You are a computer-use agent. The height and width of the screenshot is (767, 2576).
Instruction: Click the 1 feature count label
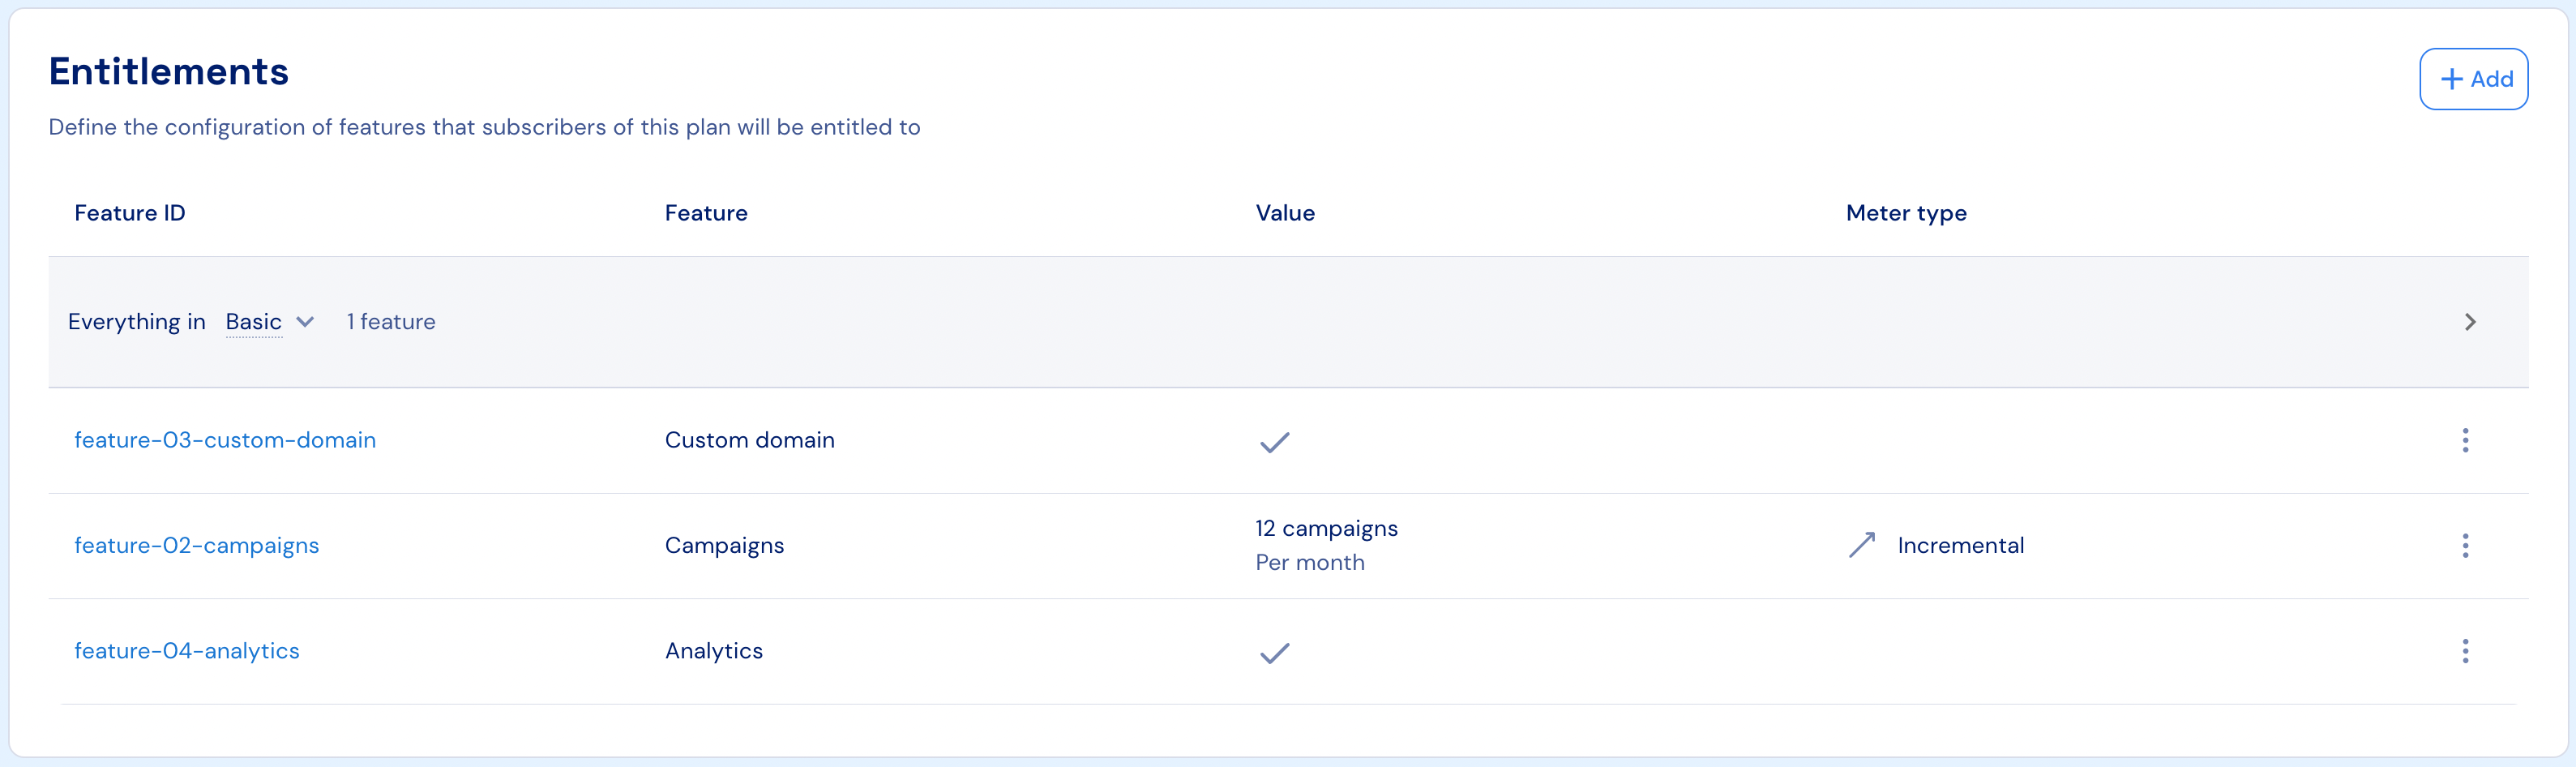[x=391, y=322]
